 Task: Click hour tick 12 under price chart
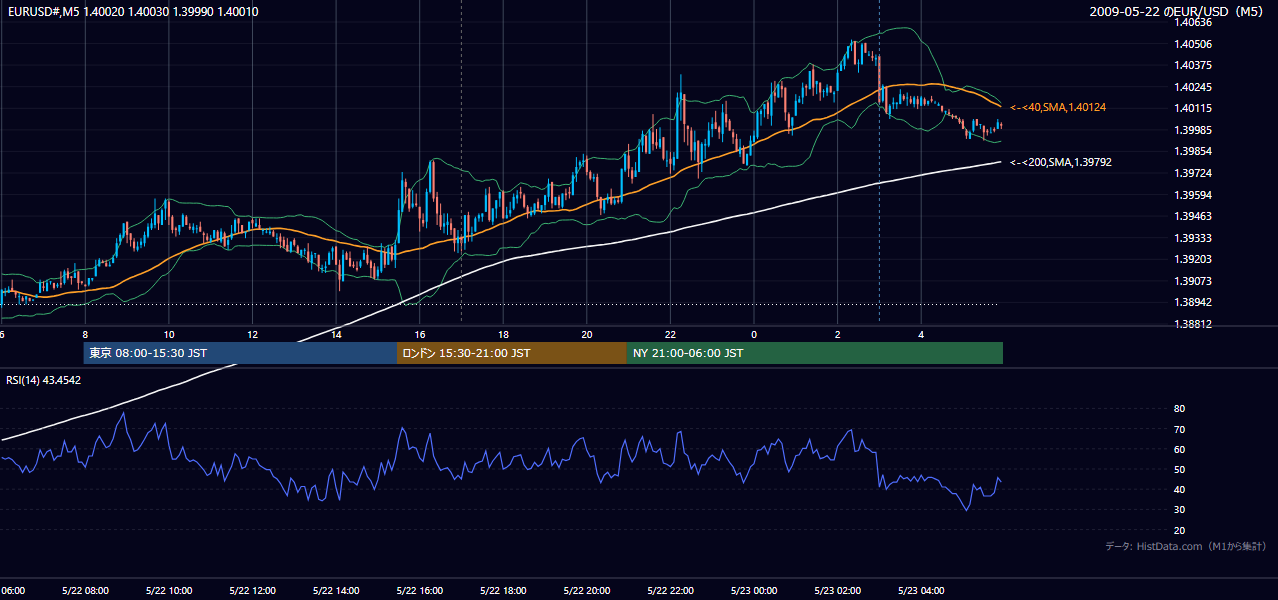(252, 334)
